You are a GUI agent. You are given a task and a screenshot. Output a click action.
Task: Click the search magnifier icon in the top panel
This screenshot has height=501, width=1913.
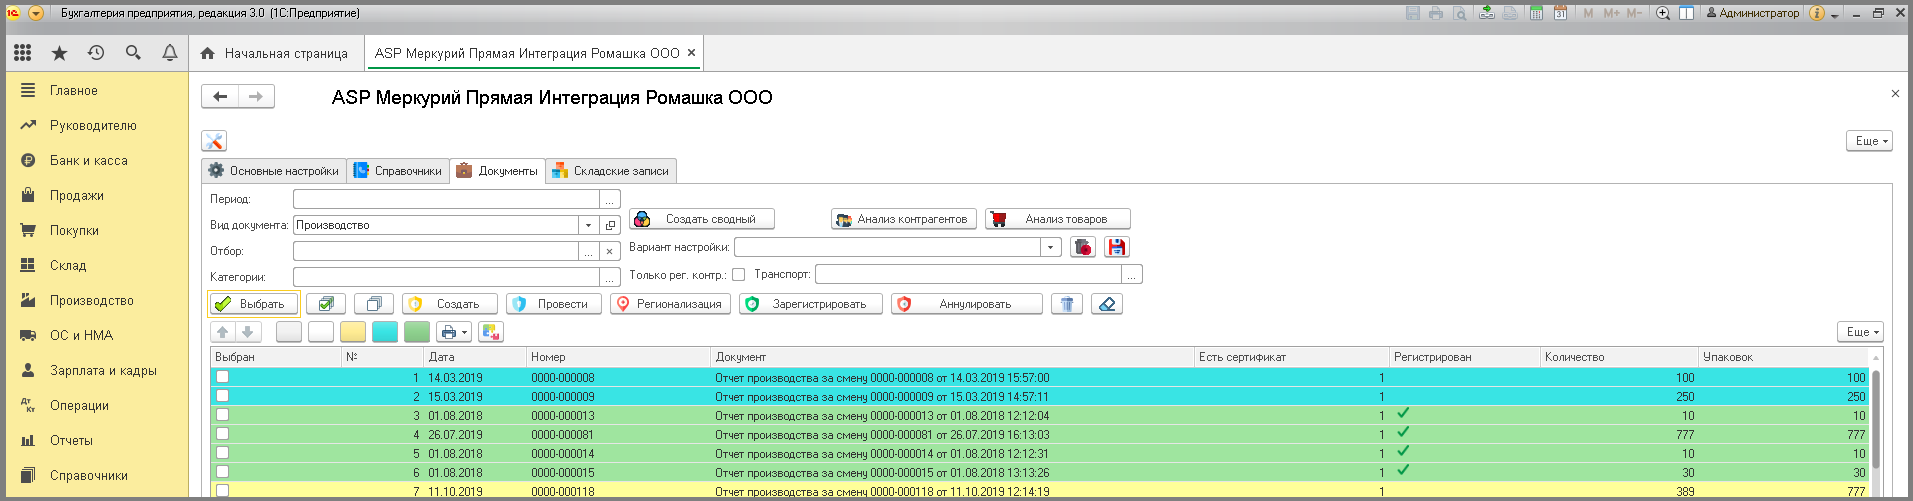tap(133, 53)
